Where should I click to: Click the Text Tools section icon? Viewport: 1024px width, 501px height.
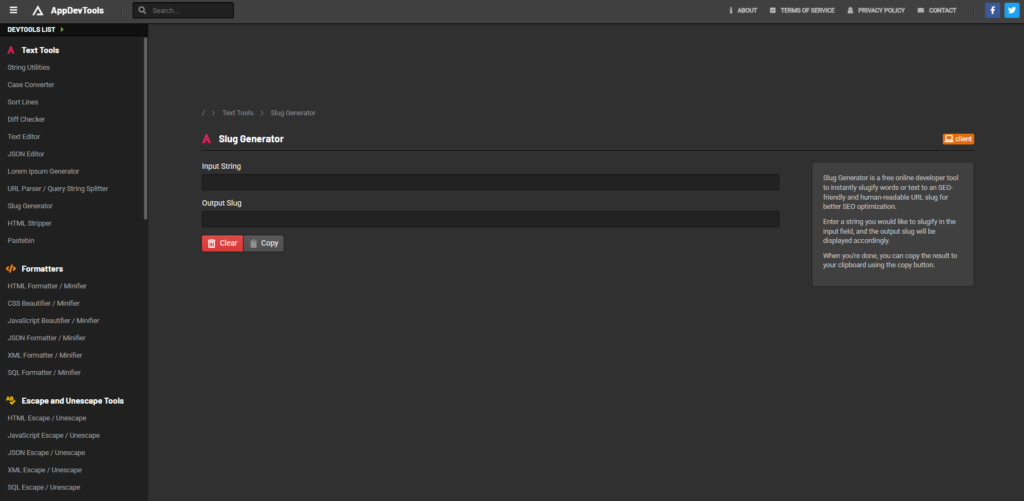[x=10, y=50]
